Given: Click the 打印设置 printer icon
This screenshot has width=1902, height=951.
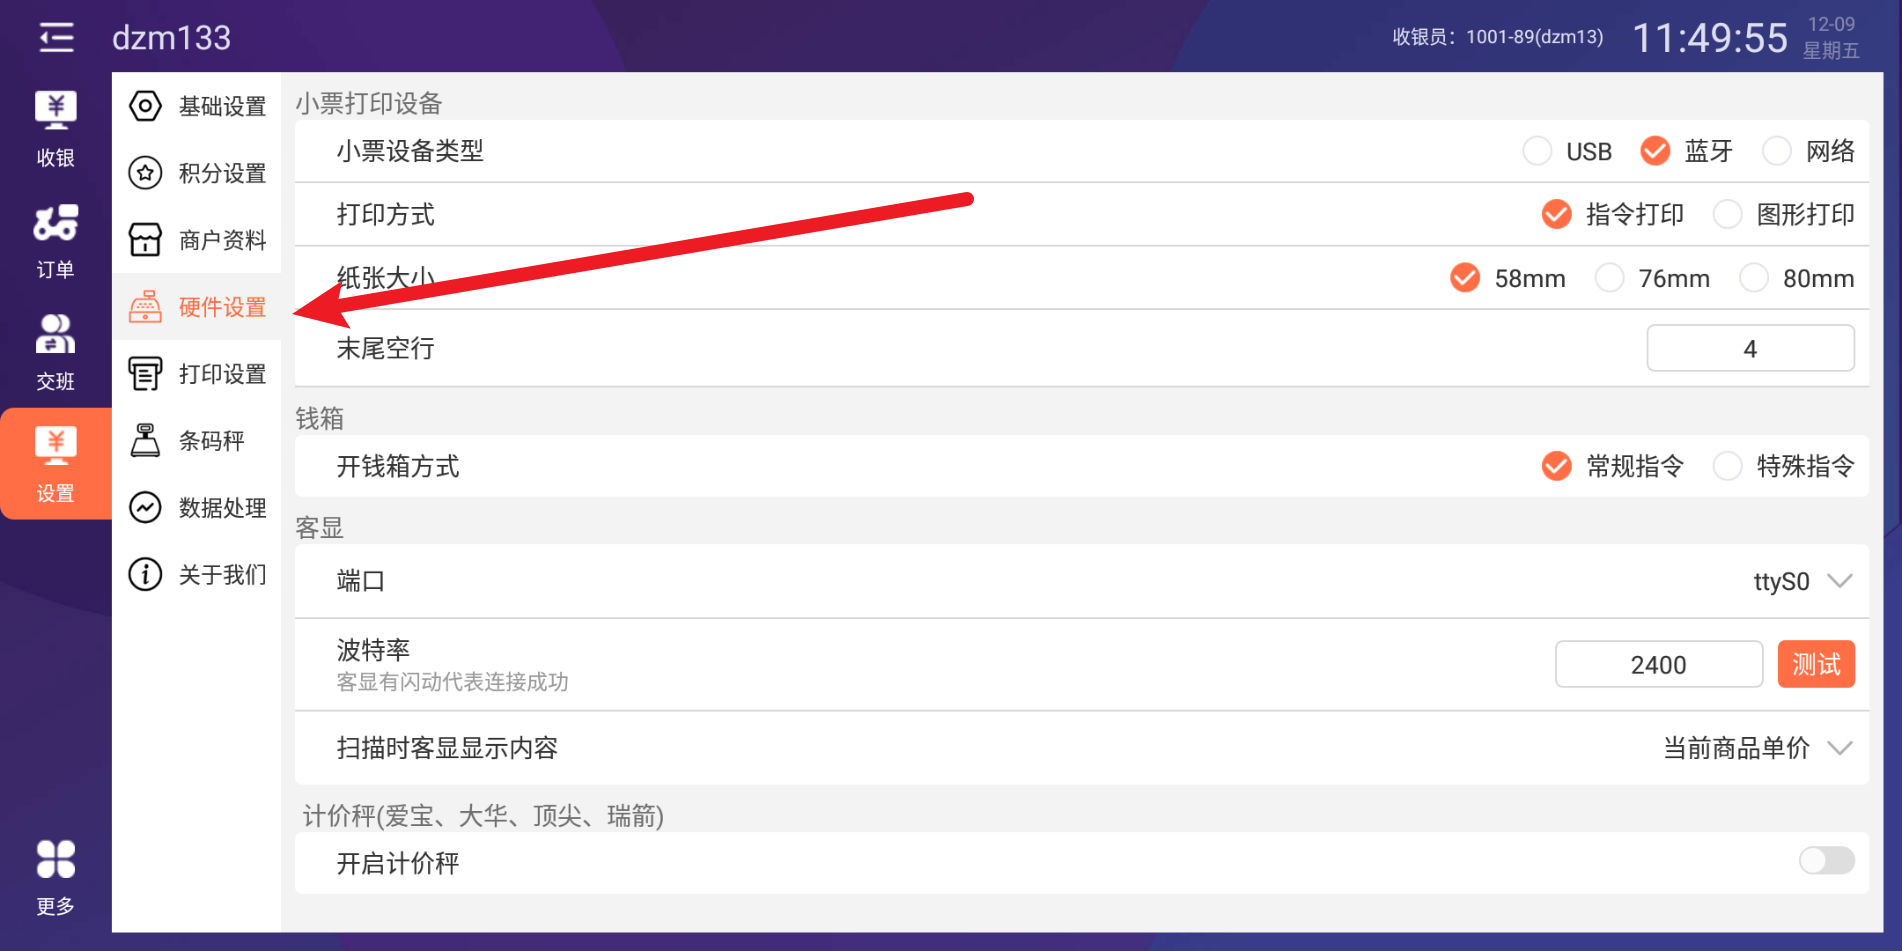Looking at the screenshot, I should point(145,374).
